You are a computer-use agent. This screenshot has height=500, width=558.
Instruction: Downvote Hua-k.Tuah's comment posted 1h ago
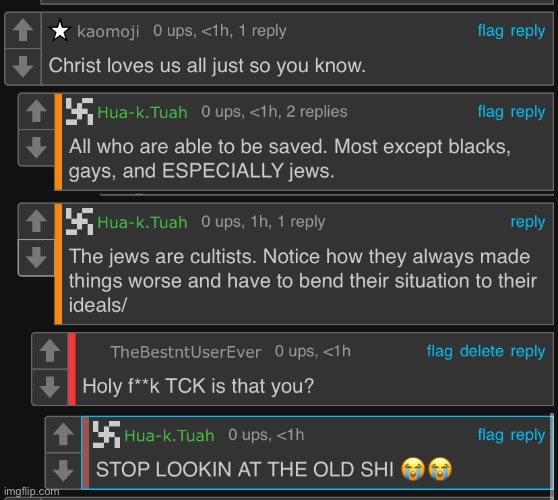tap(36, 258)
